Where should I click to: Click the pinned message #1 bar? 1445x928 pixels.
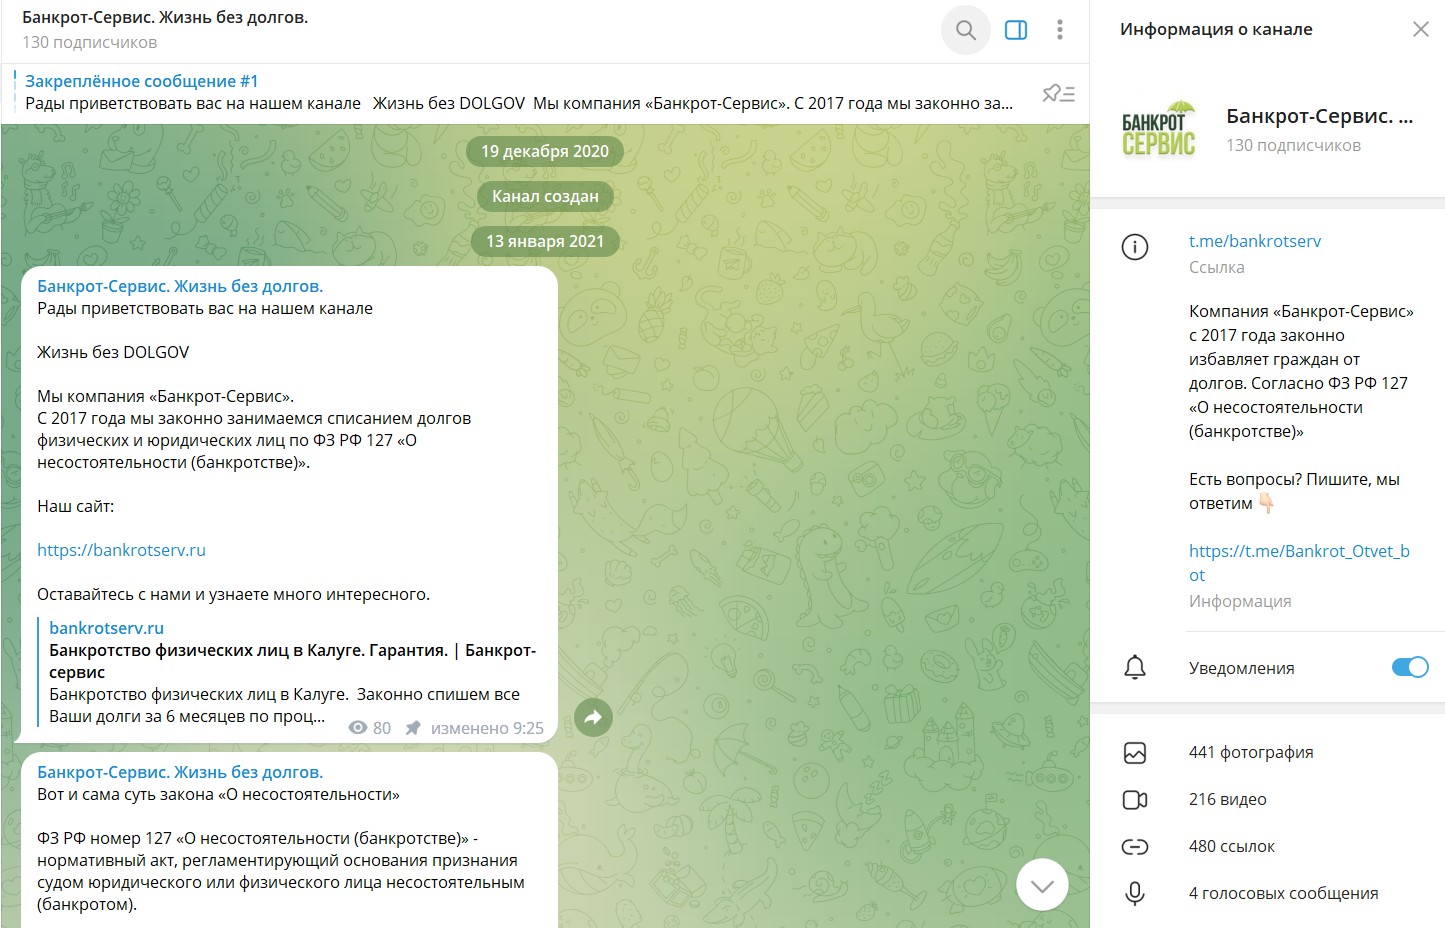520,92
